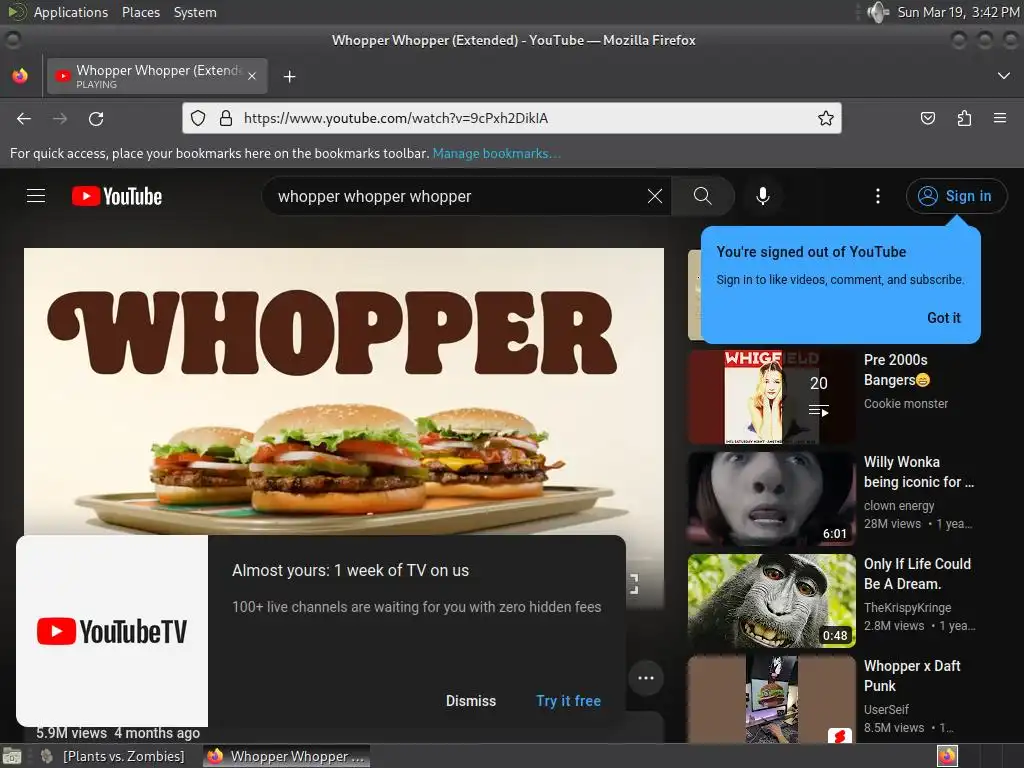
Task: Expand the list all tabs chevron
Action: [1004, 76]
